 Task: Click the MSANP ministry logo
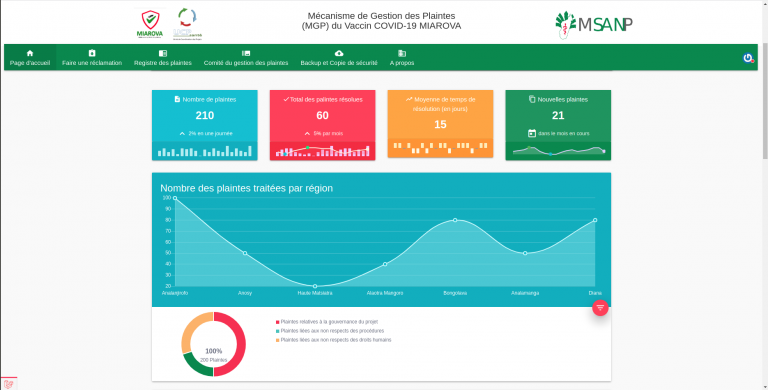[x=594, y=24]
